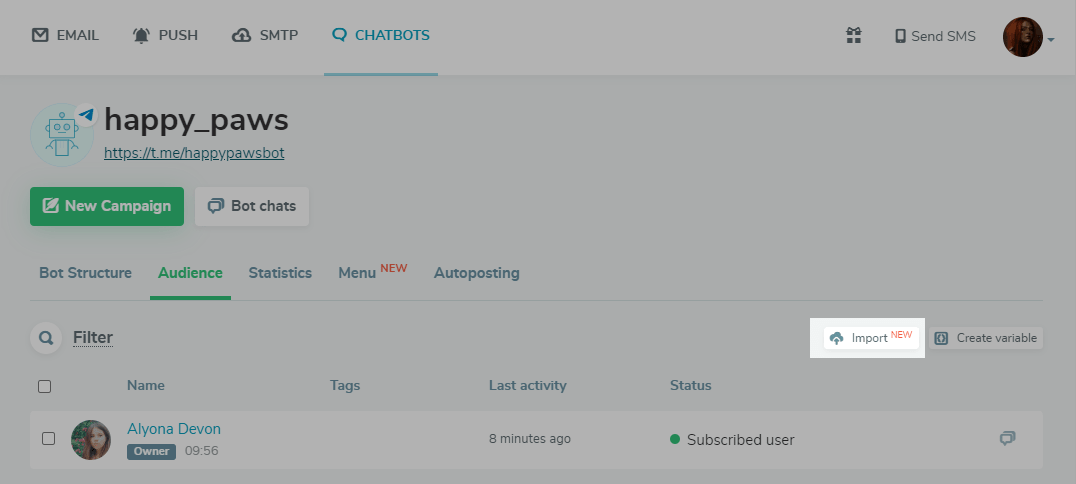Image resolution: width=1076 pixels, height=484 pixels.
Task: Open the t.me/happypawsbot link
Action: (x=194, y=154)
